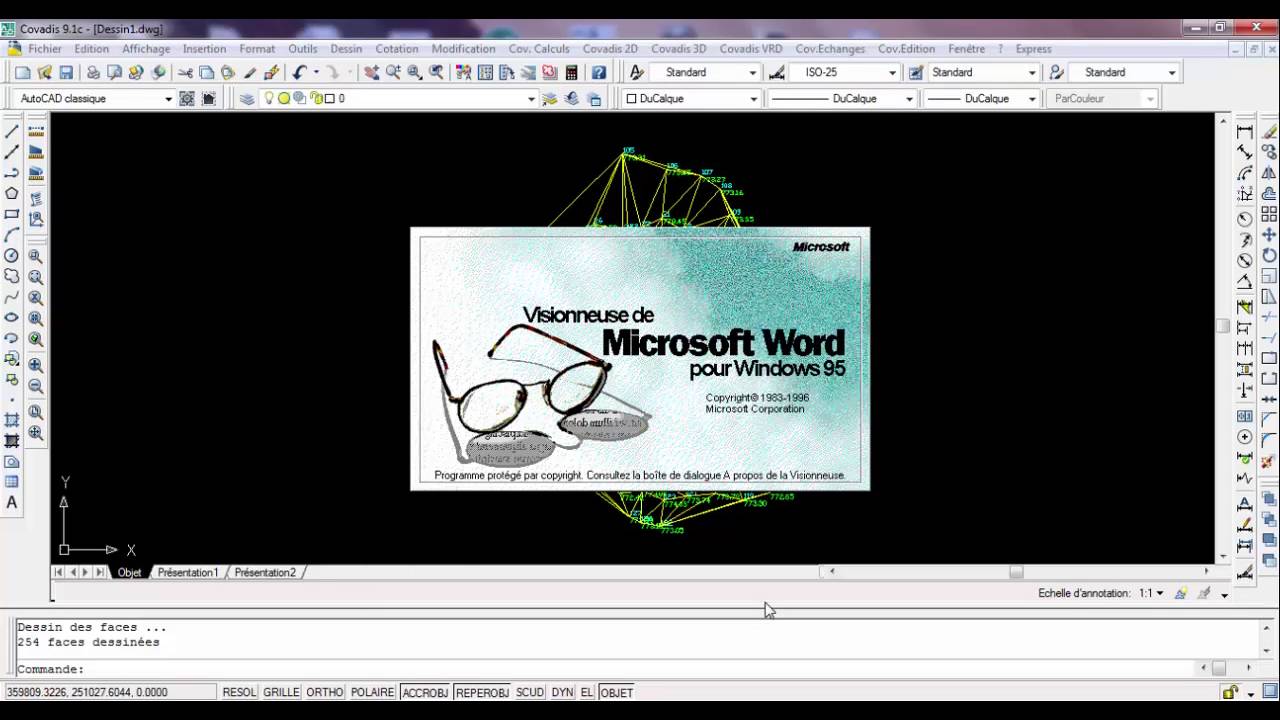Select the Ellipse drawing tool
Image resolution: width=1280 pixels, height=720 pixels.
(12, 317)
